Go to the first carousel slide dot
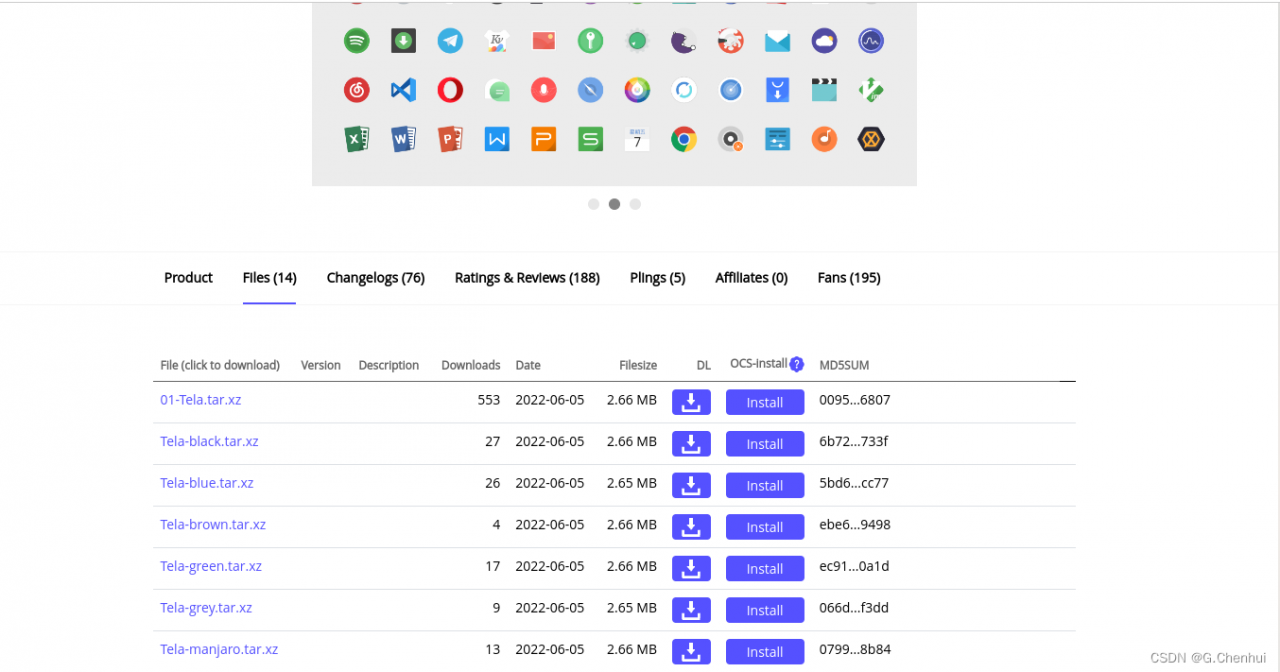Screen dimensions: 1280x672 [593, 204]
